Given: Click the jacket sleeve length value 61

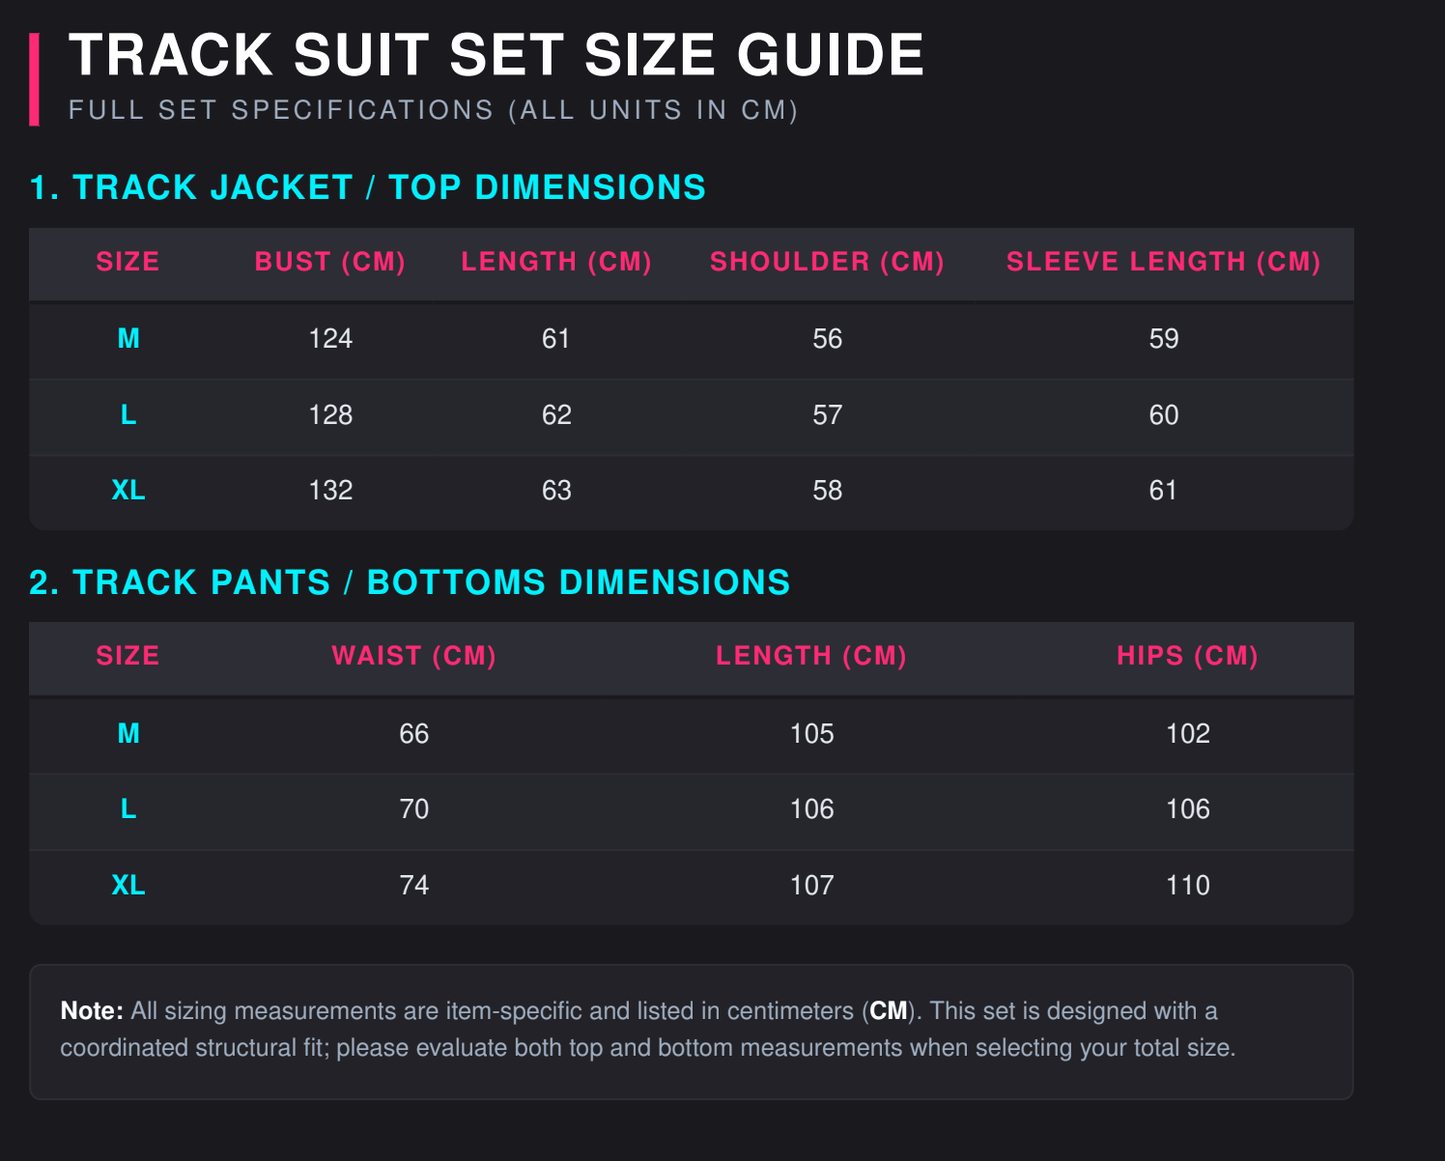Looking at the screenshot, I should tap(1163, 490).
